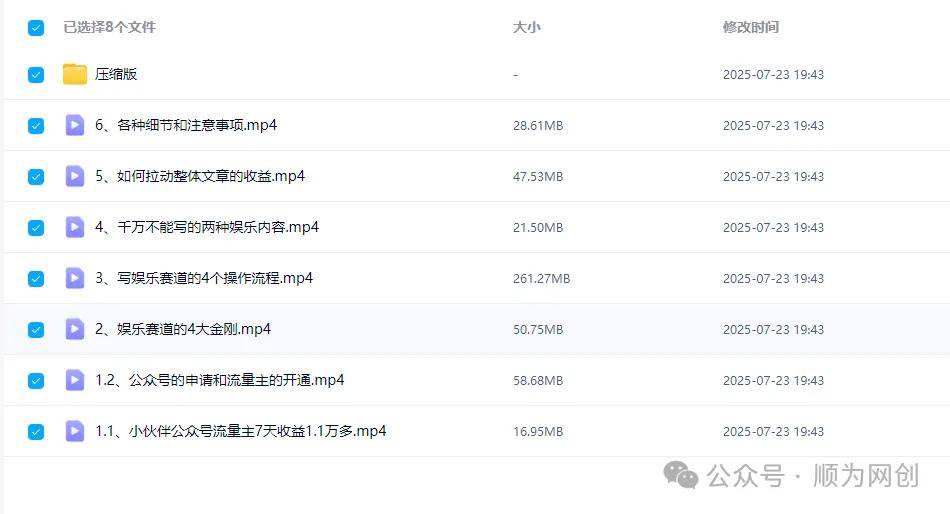Sort files by 大小 column header
Screen dimensions: 950x514
pyautogui.click(x=526, y=27)
